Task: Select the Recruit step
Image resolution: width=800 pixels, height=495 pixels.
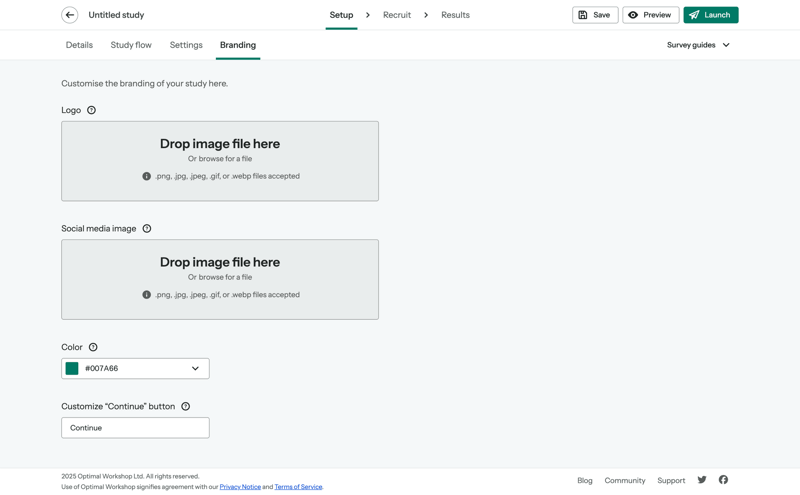Action: pos(396,15)
